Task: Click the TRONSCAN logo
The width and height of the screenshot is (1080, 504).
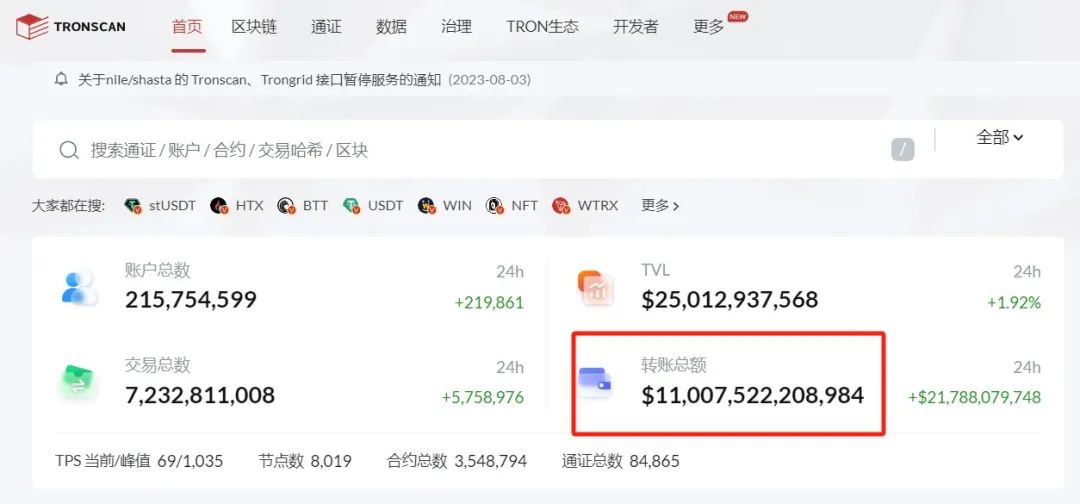Action: coord(70,27)
